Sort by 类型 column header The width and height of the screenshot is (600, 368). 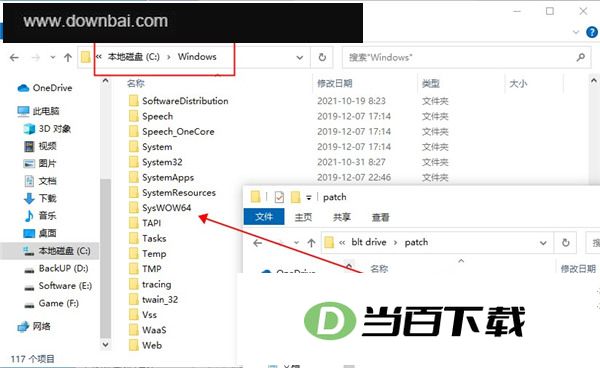click(430, 83)
